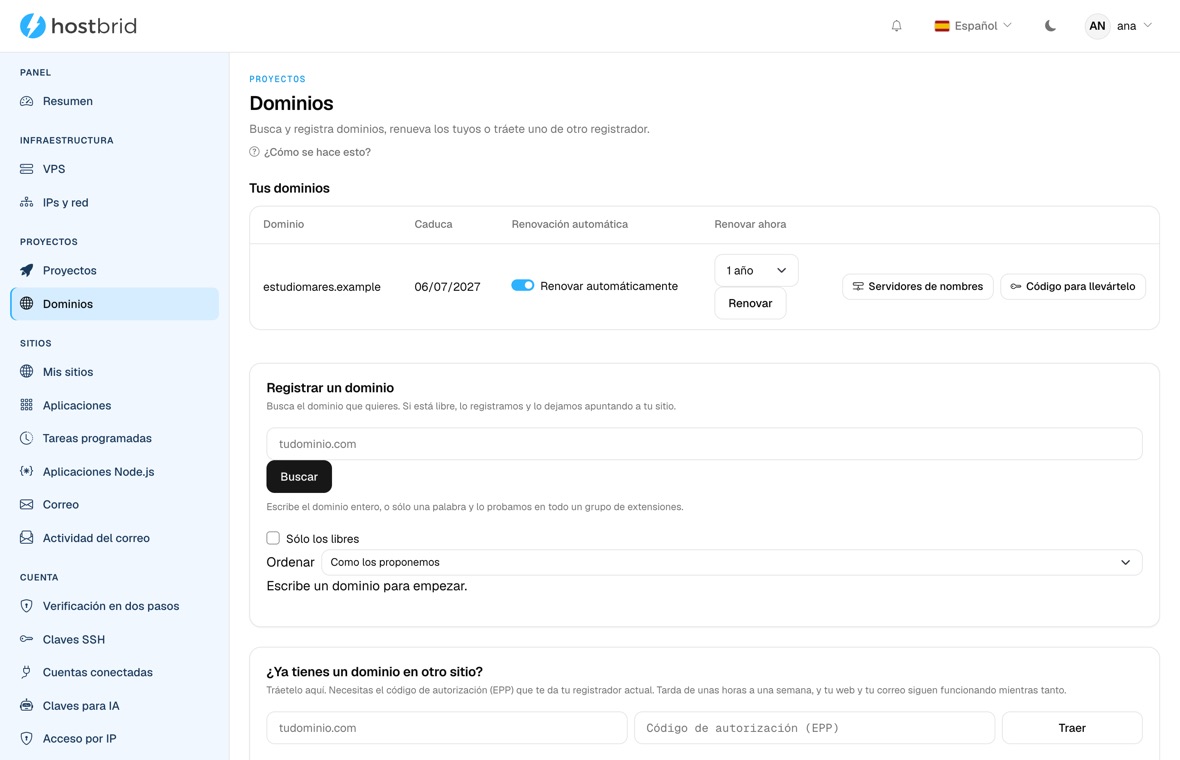Click the Tareas programadas clock icon
The width and height of the screenshot is (1180, 760).
point(26,438)
